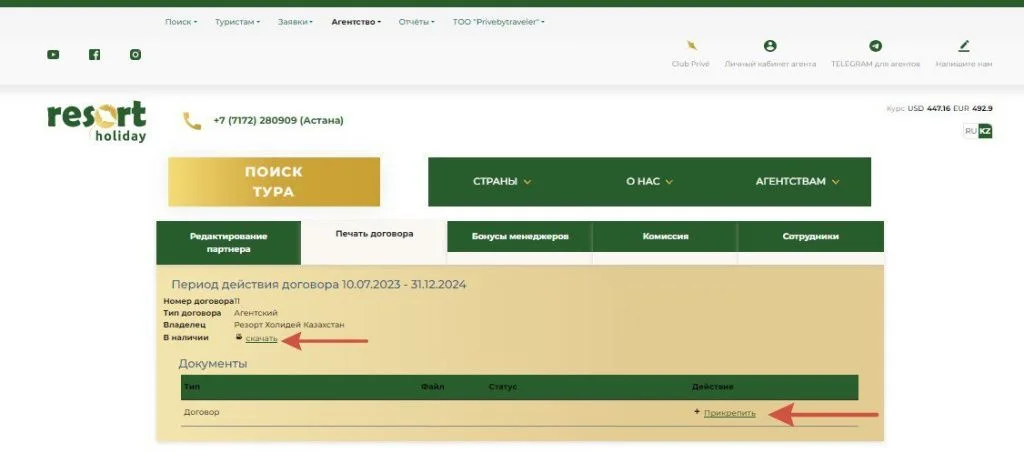Expand the Страны dropdown menu
The width and height of the screenshot is (1024, 453).
[x=502, y=182]
